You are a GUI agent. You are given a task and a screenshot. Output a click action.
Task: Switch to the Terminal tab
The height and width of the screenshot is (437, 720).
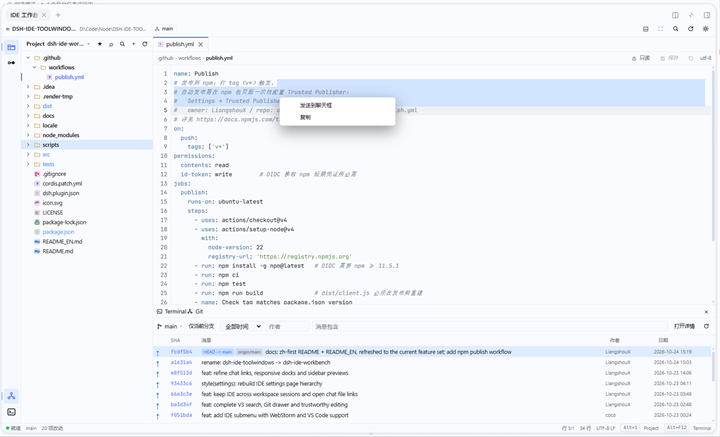[171, 312]
